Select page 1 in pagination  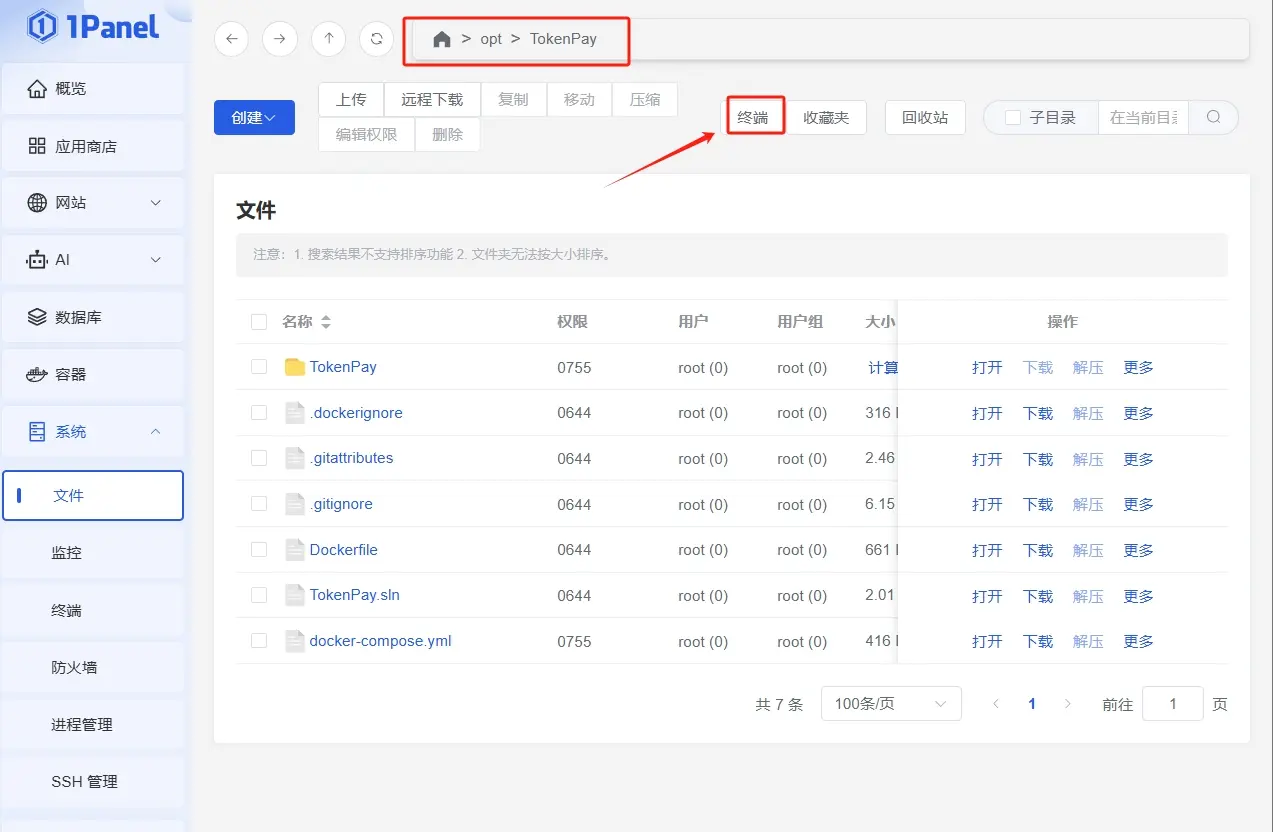[x=1031, y=704]
